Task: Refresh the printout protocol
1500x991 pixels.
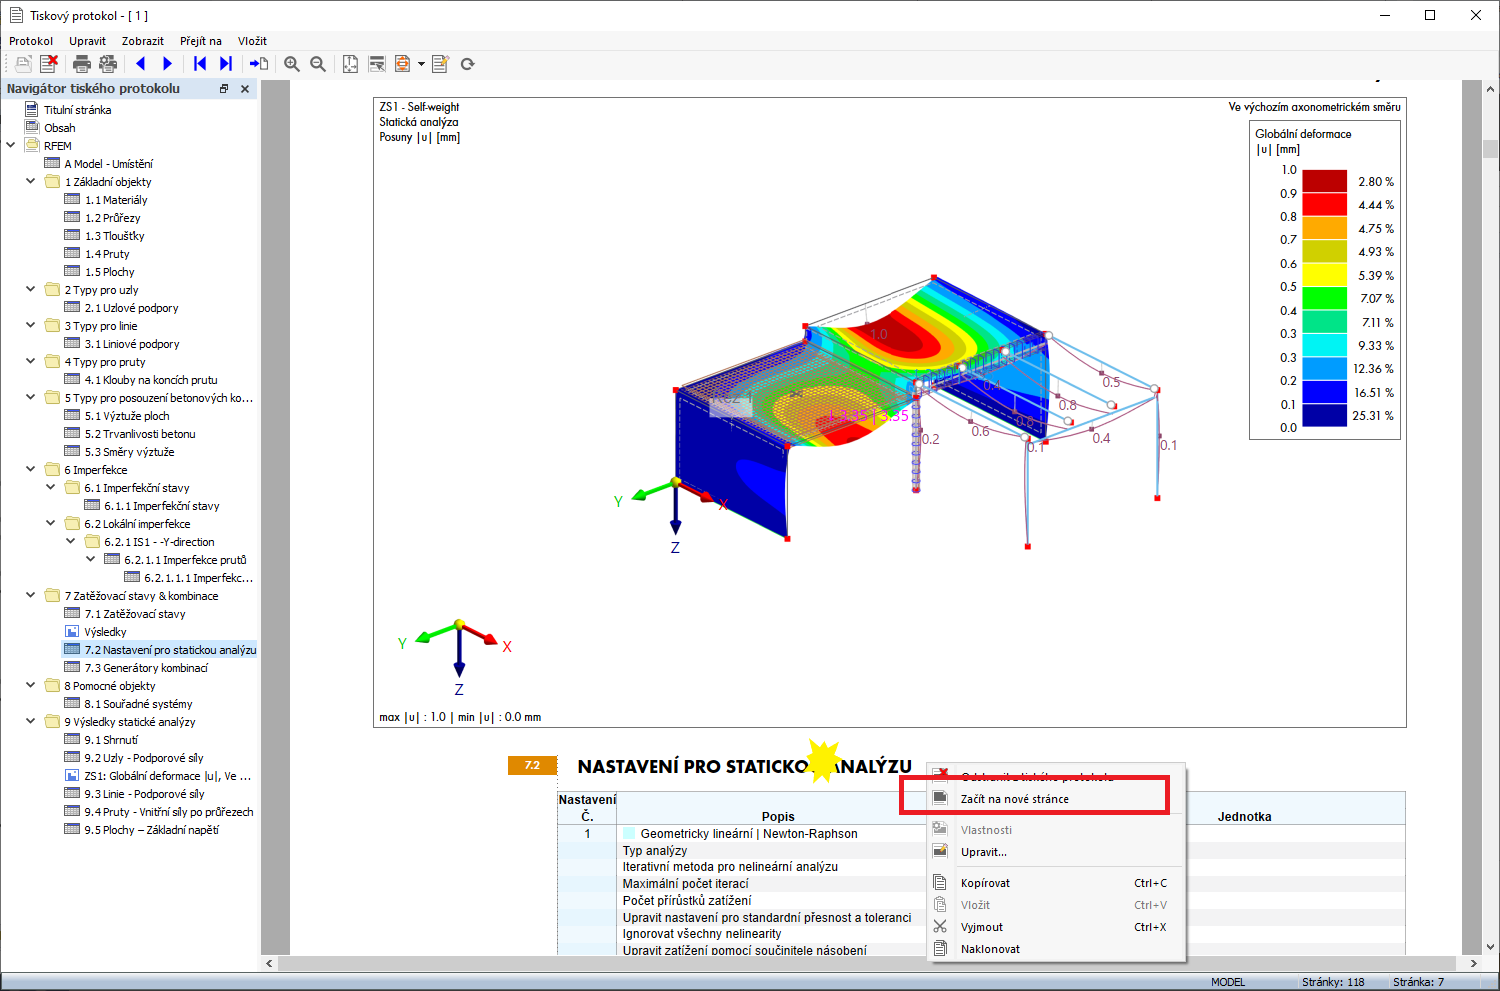Action: 467,64
